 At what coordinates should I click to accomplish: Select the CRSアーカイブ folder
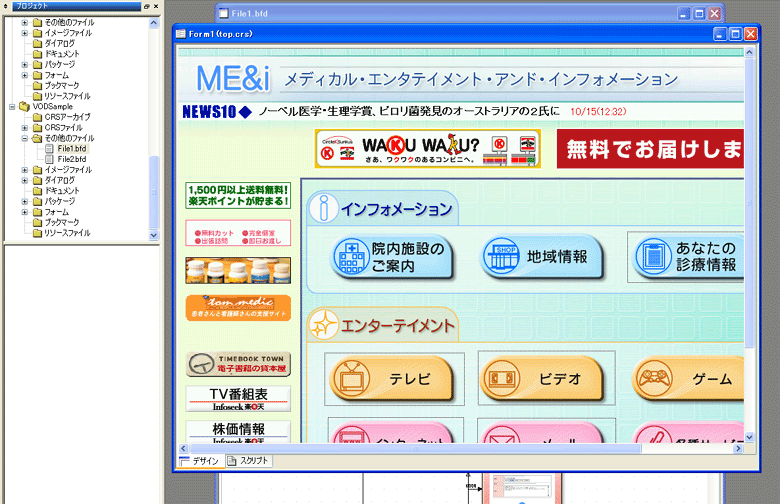pos(67,117)
